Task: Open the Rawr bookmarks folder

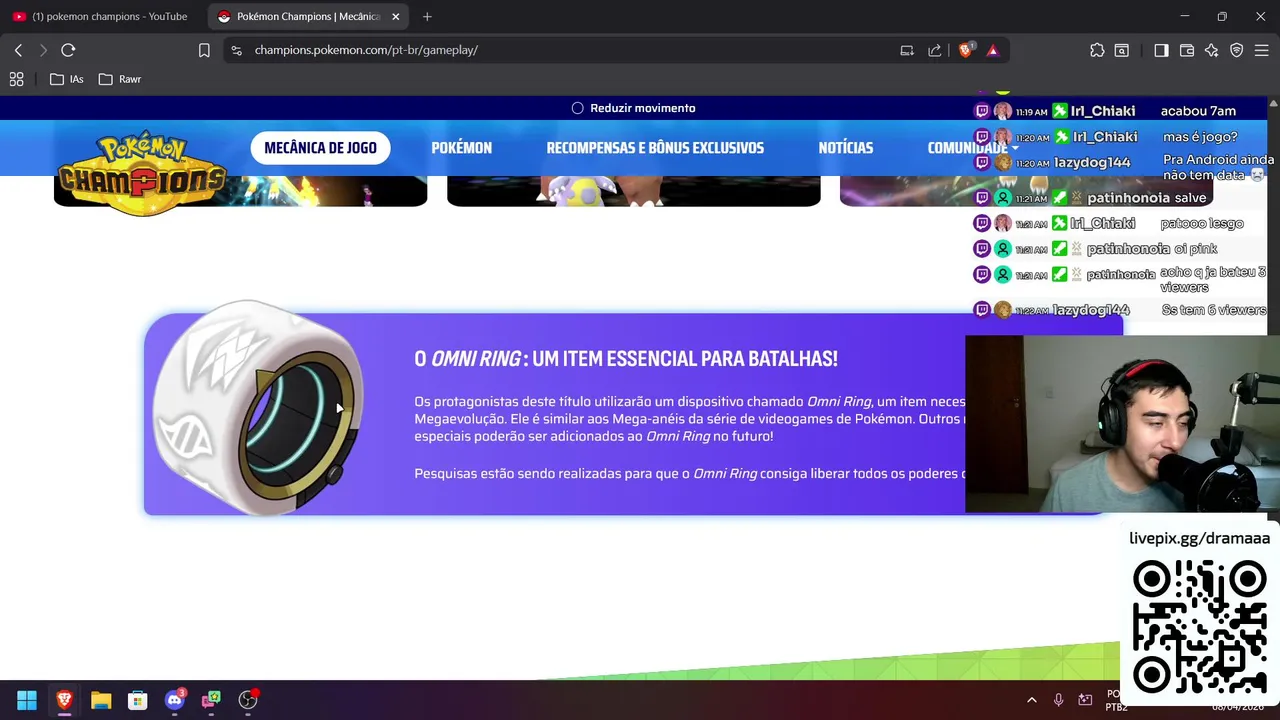Action: [120, 79]
